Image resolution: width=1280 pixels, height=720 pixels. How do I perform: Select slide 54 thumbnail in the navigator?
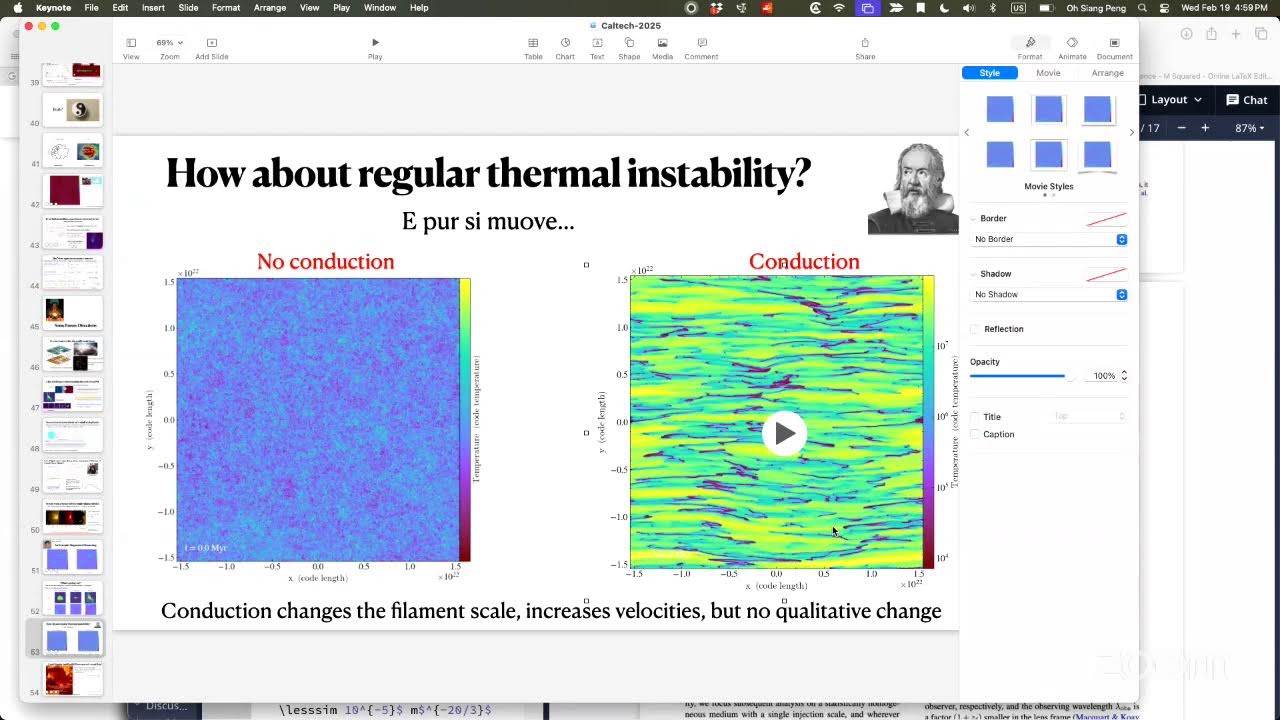click(72, 678)
